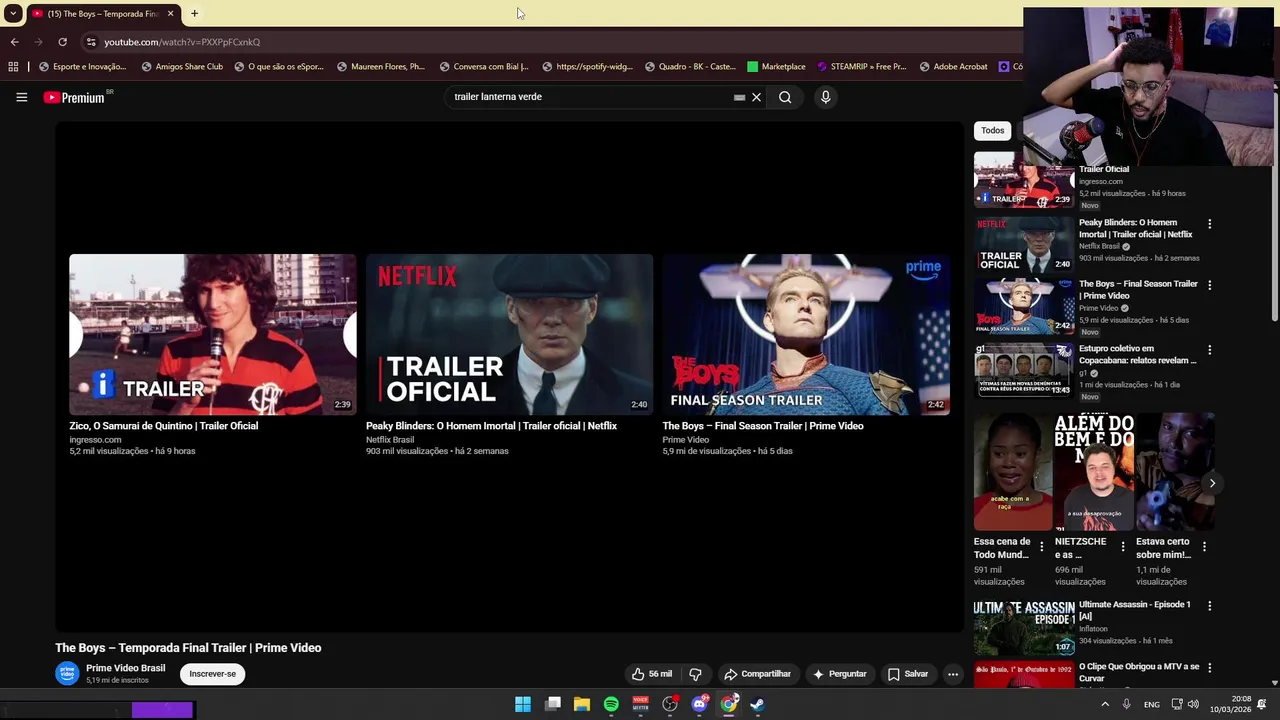
Task: Advance shorts shelf with next arrow
Action: point(1212,483)
